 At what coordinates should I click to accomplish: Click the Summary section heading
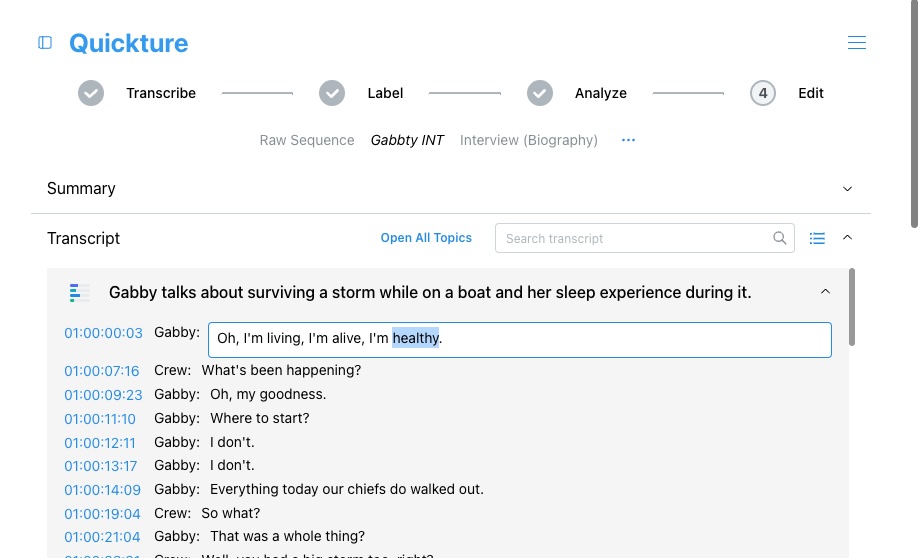(81, 189)
